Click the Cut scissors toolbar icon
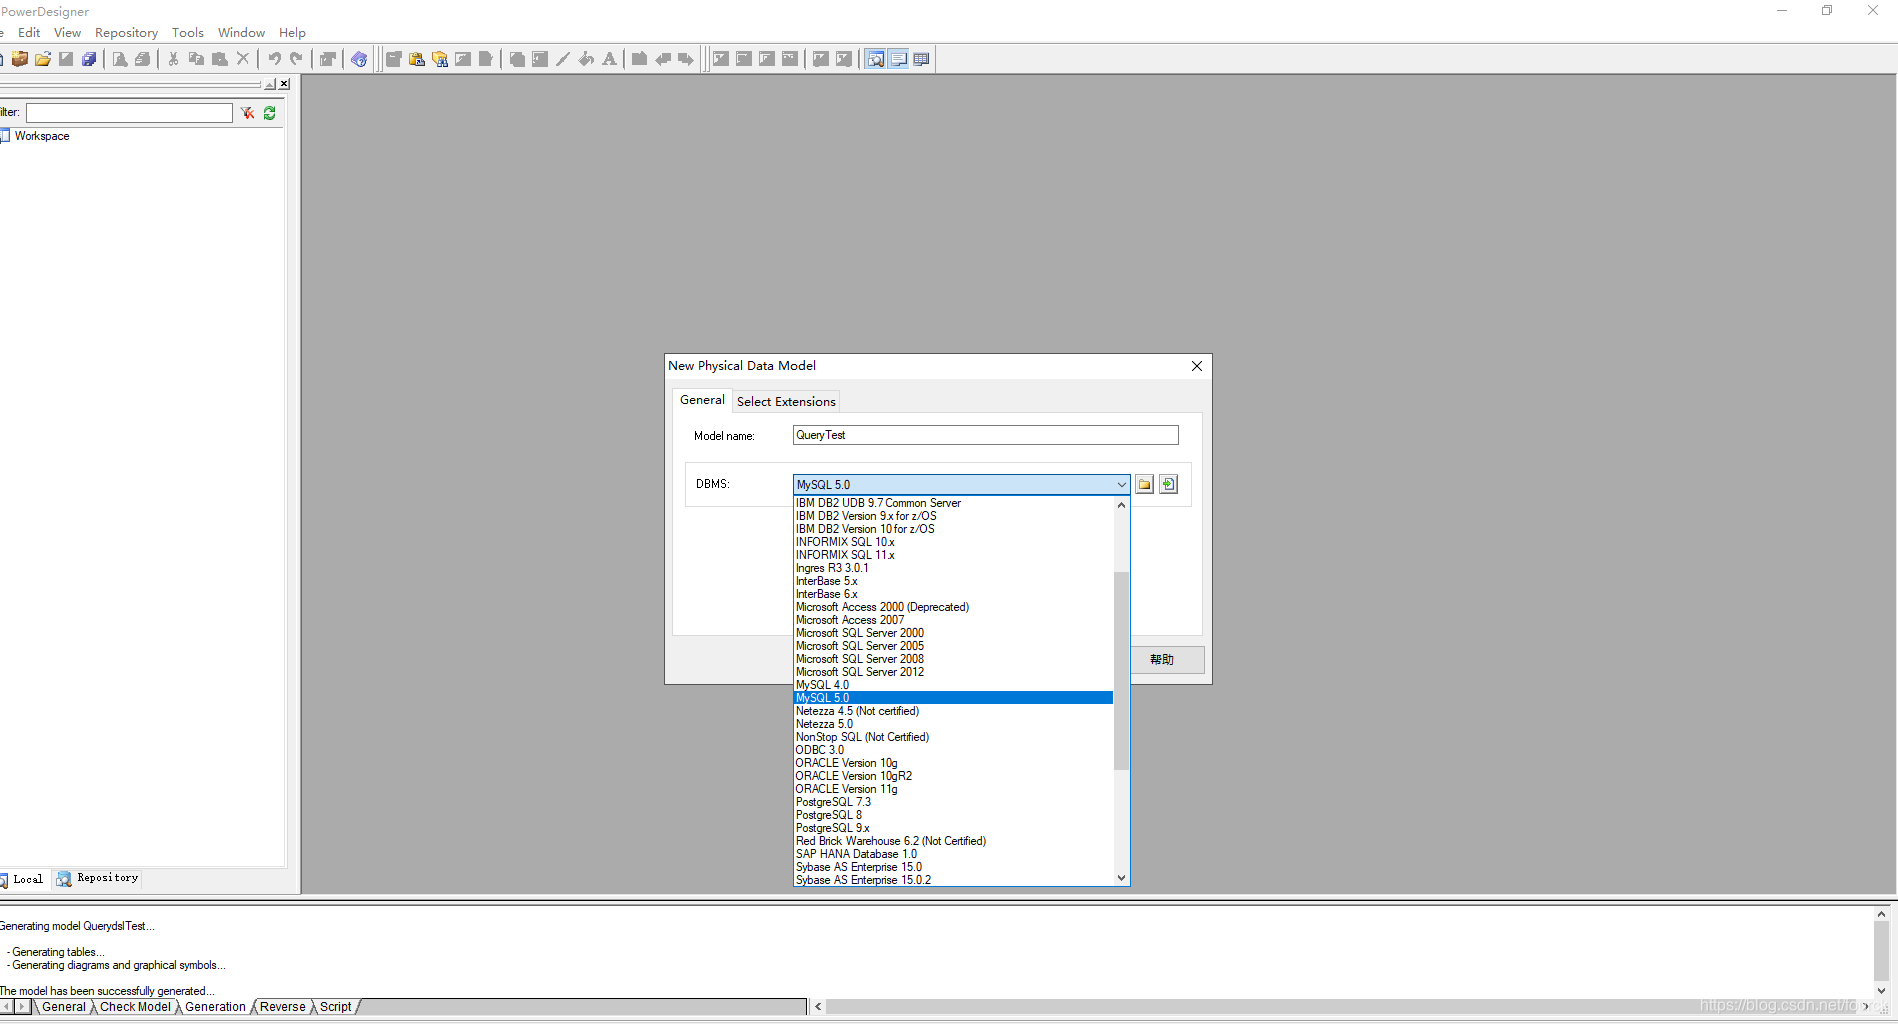1898x1024 pixels. [173, 59]
